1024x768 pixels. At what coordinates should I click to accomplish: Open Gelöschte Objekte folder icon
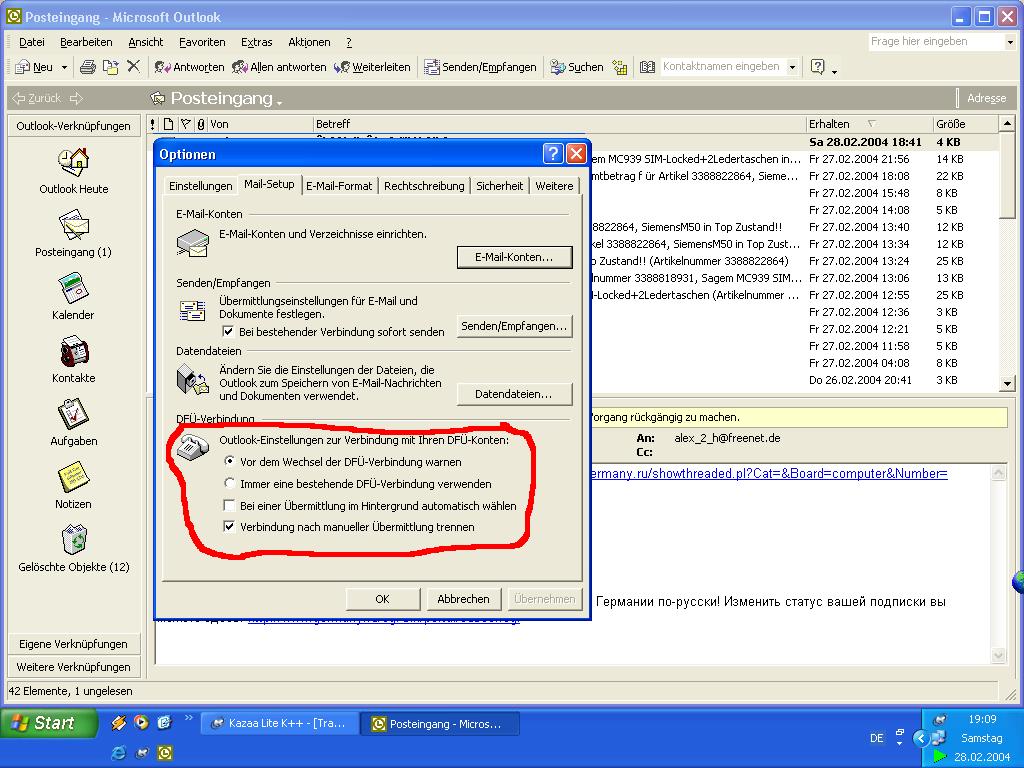tap(74, 541)
